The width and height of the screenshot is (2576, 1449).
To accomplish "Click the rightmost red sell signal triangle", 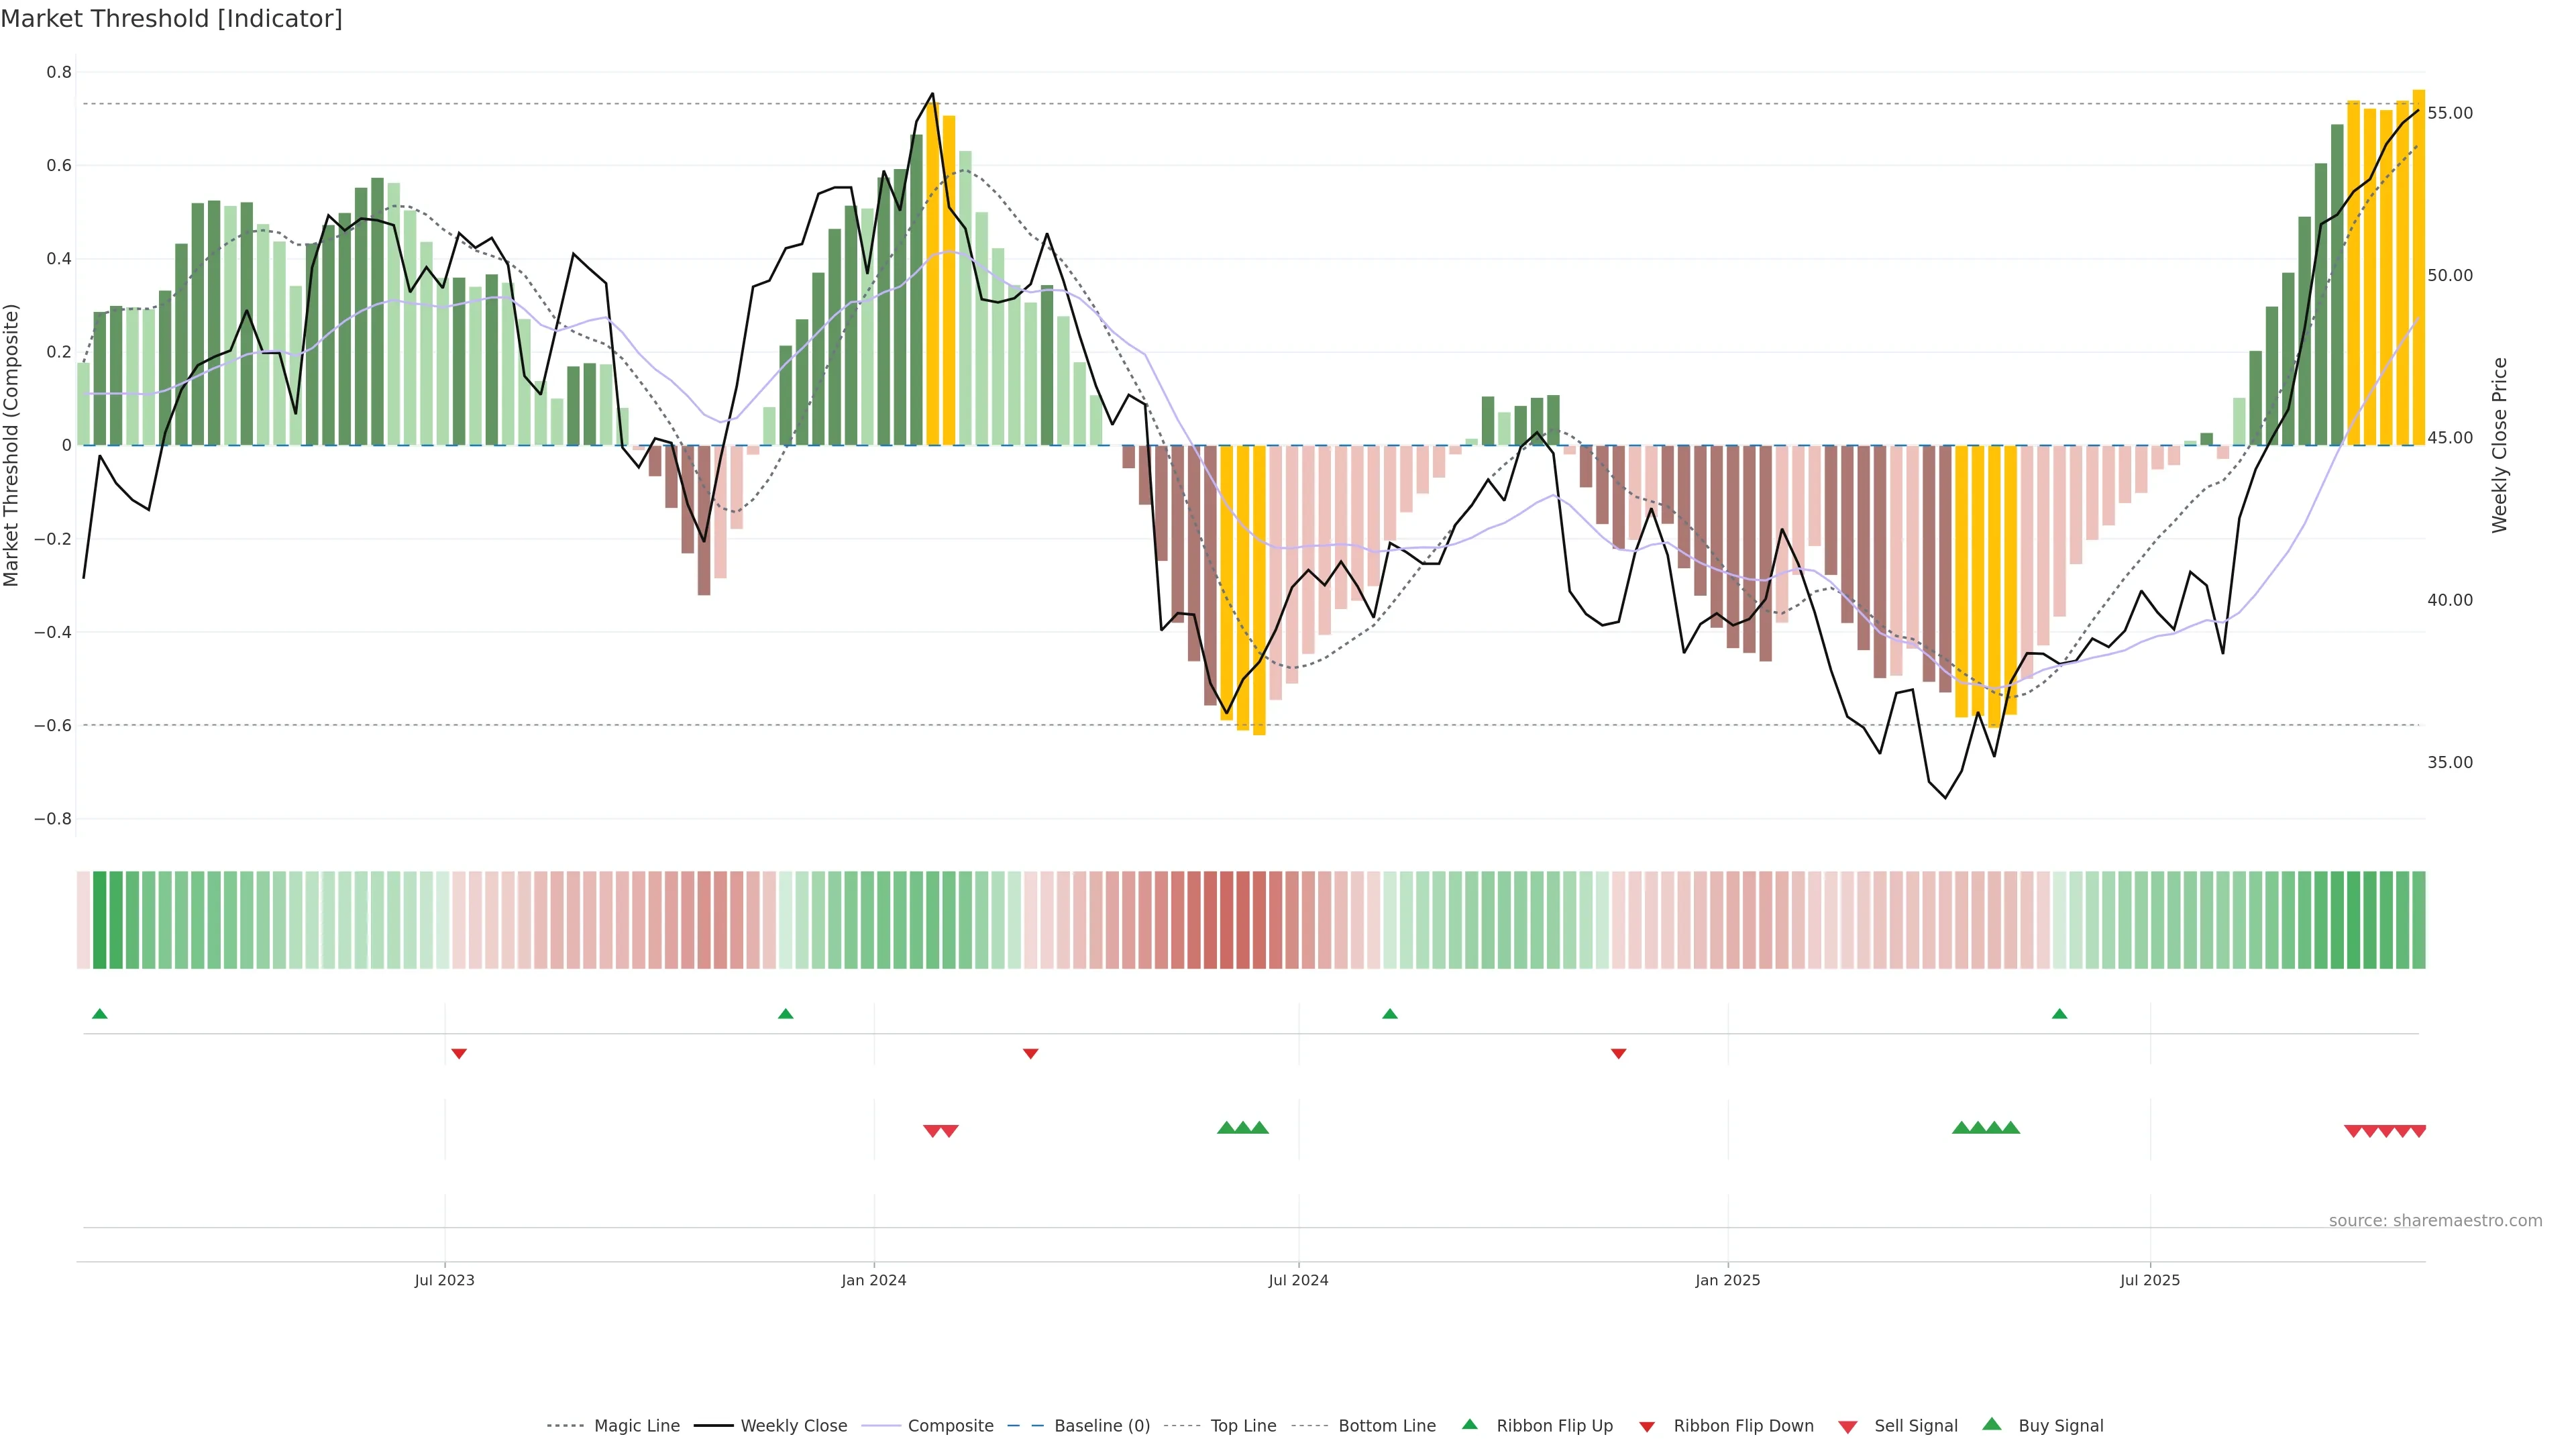I will click(x=2418, y=1131).
